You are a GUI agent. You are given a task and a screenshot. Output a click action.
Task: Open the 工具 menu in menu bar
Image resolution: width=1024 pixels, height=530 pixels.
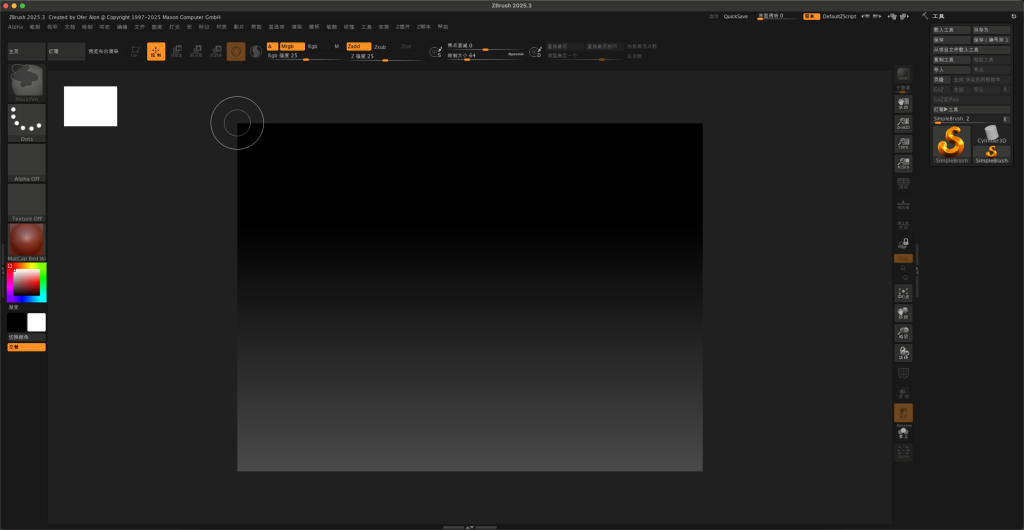366,27
